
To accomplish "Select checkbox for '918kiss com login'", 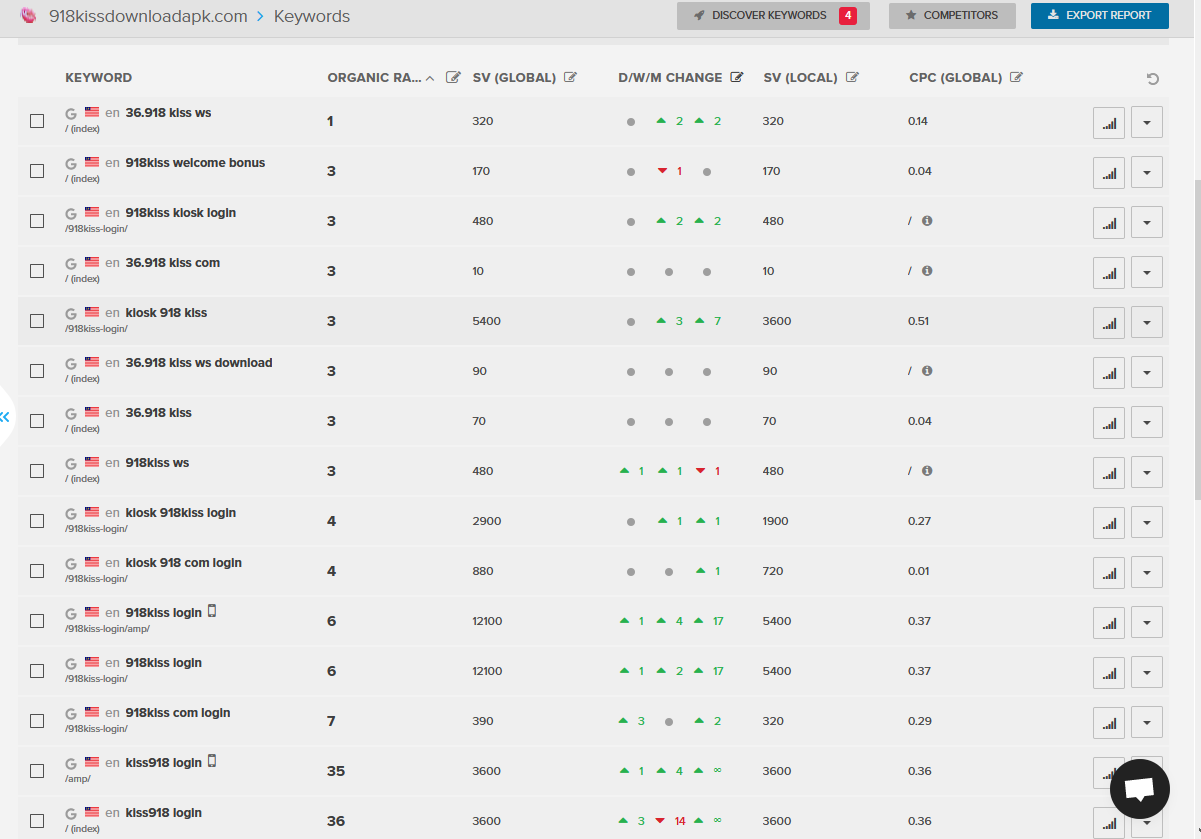I will (37, 721).
